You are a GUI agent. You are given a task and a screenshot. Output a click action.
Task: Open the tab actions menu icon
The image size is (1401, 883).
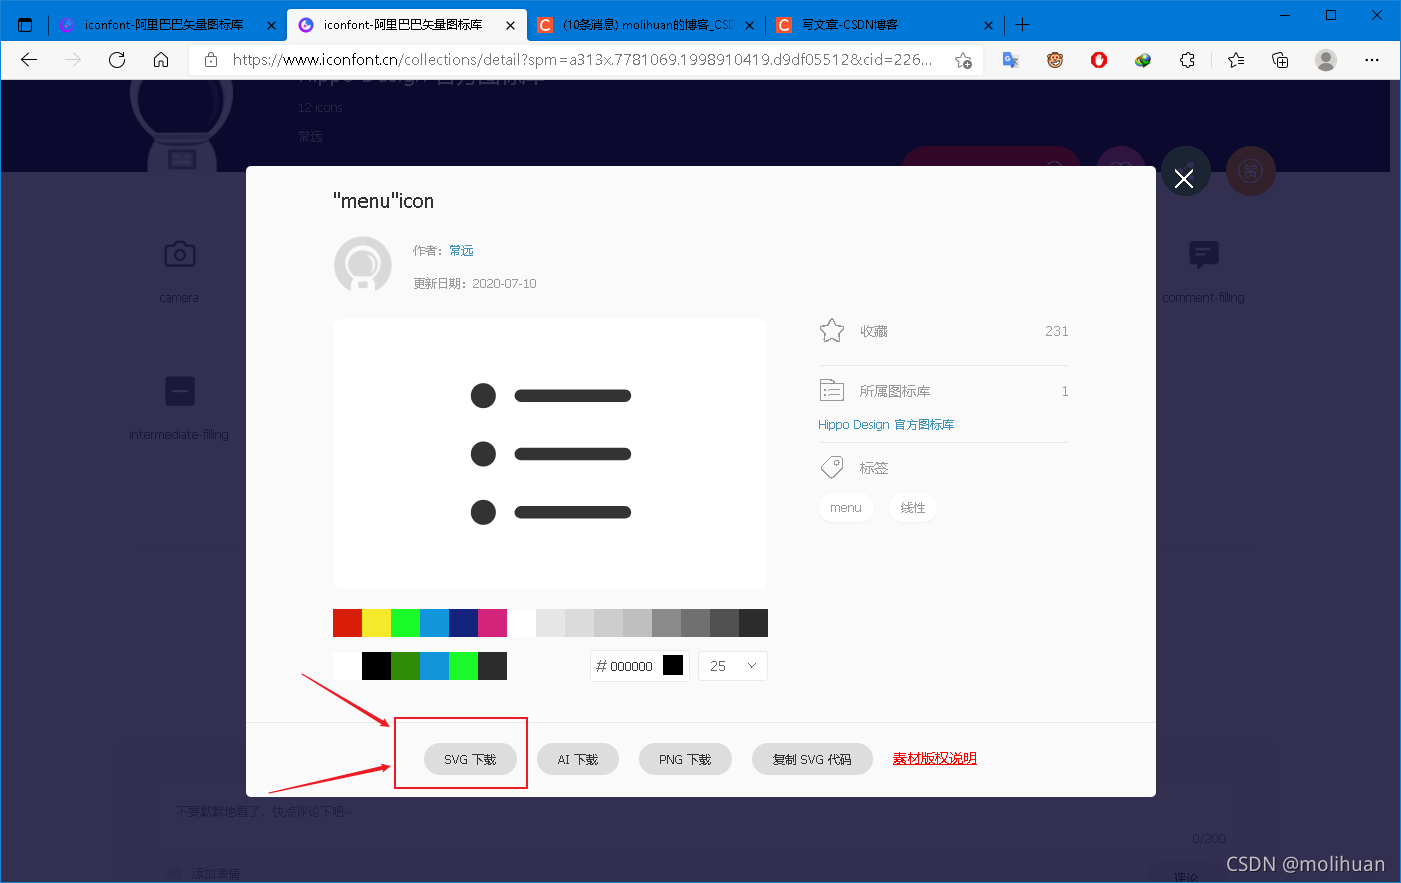[25, 25]
